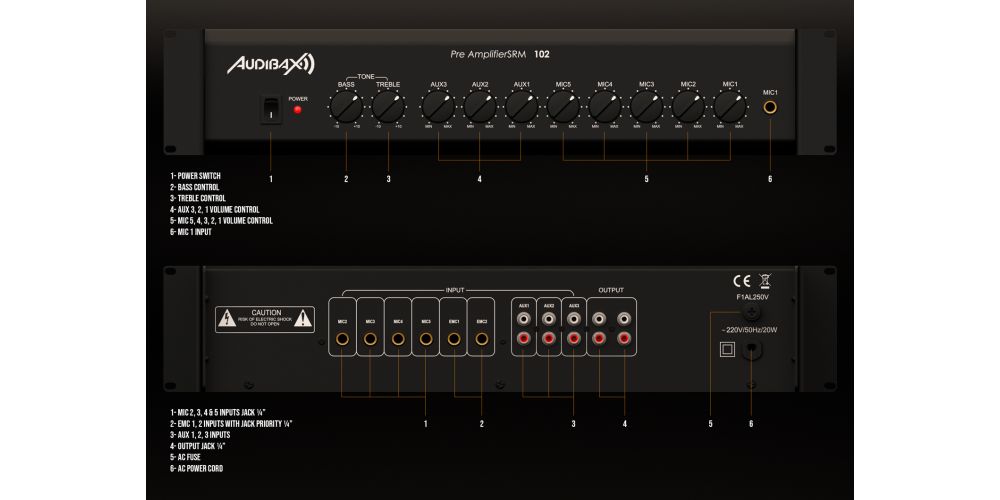Click legend line '3- Treble Control'
The image size is (1000, 500).
pyautogui.click(x=198, y=198)
